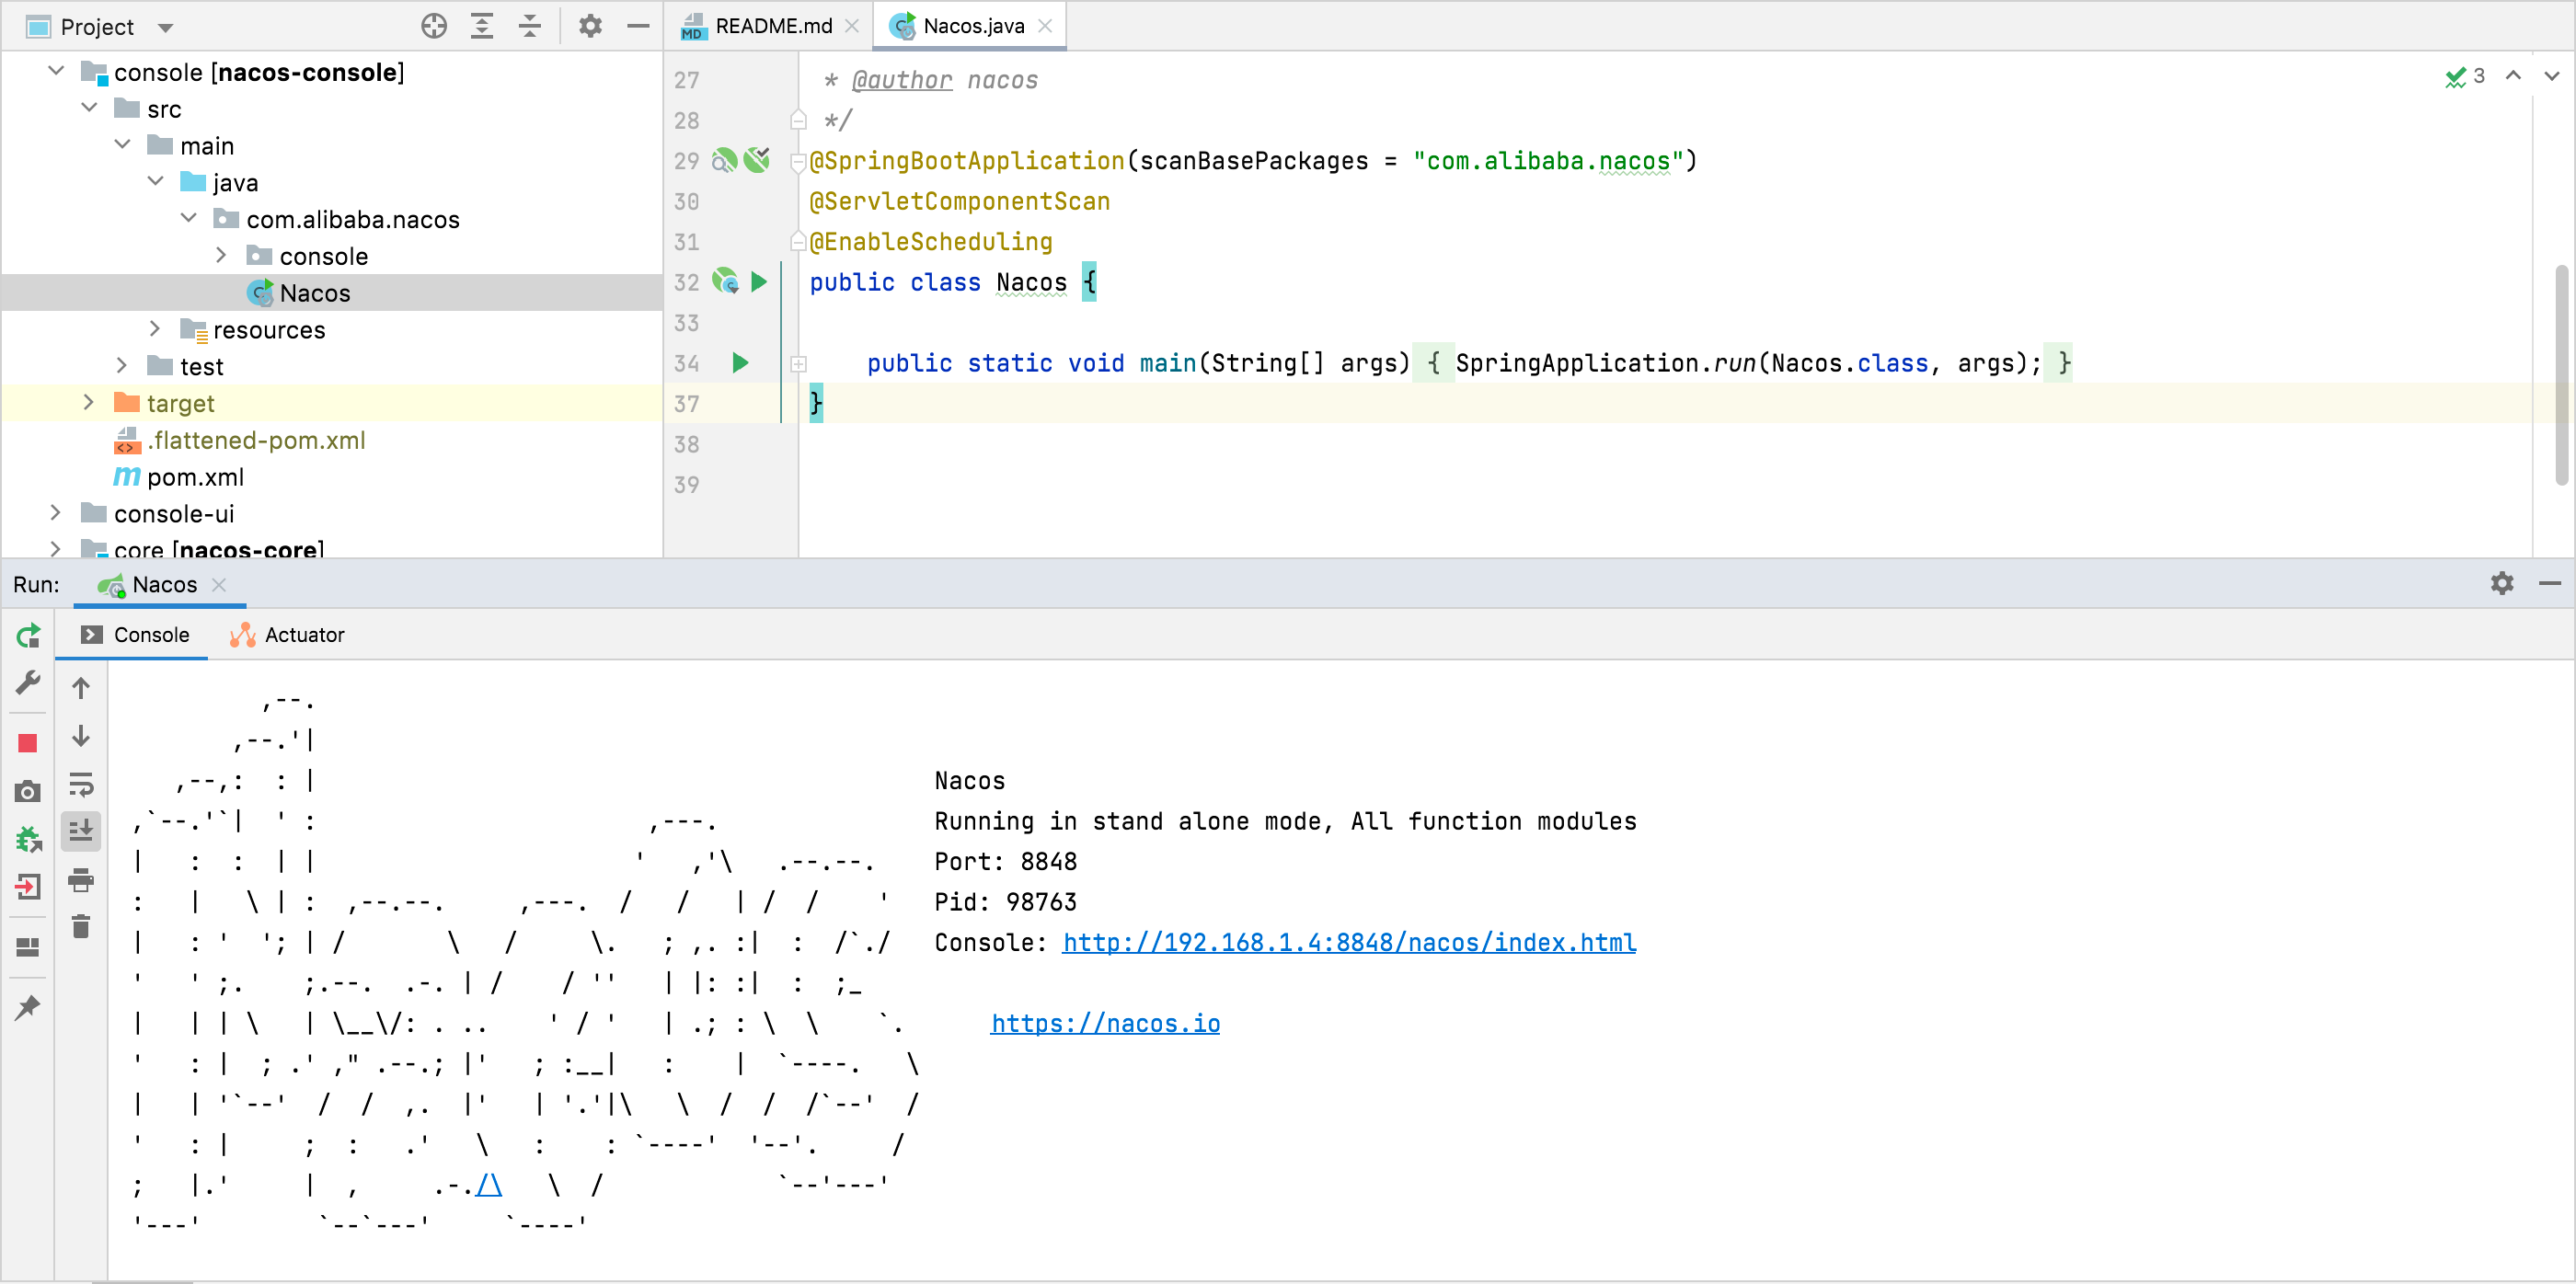Image resolution: width=2576 pixels, height=1284 pixels.
Task: Go to previous highlighted problem arrow
Action: 2513,76
